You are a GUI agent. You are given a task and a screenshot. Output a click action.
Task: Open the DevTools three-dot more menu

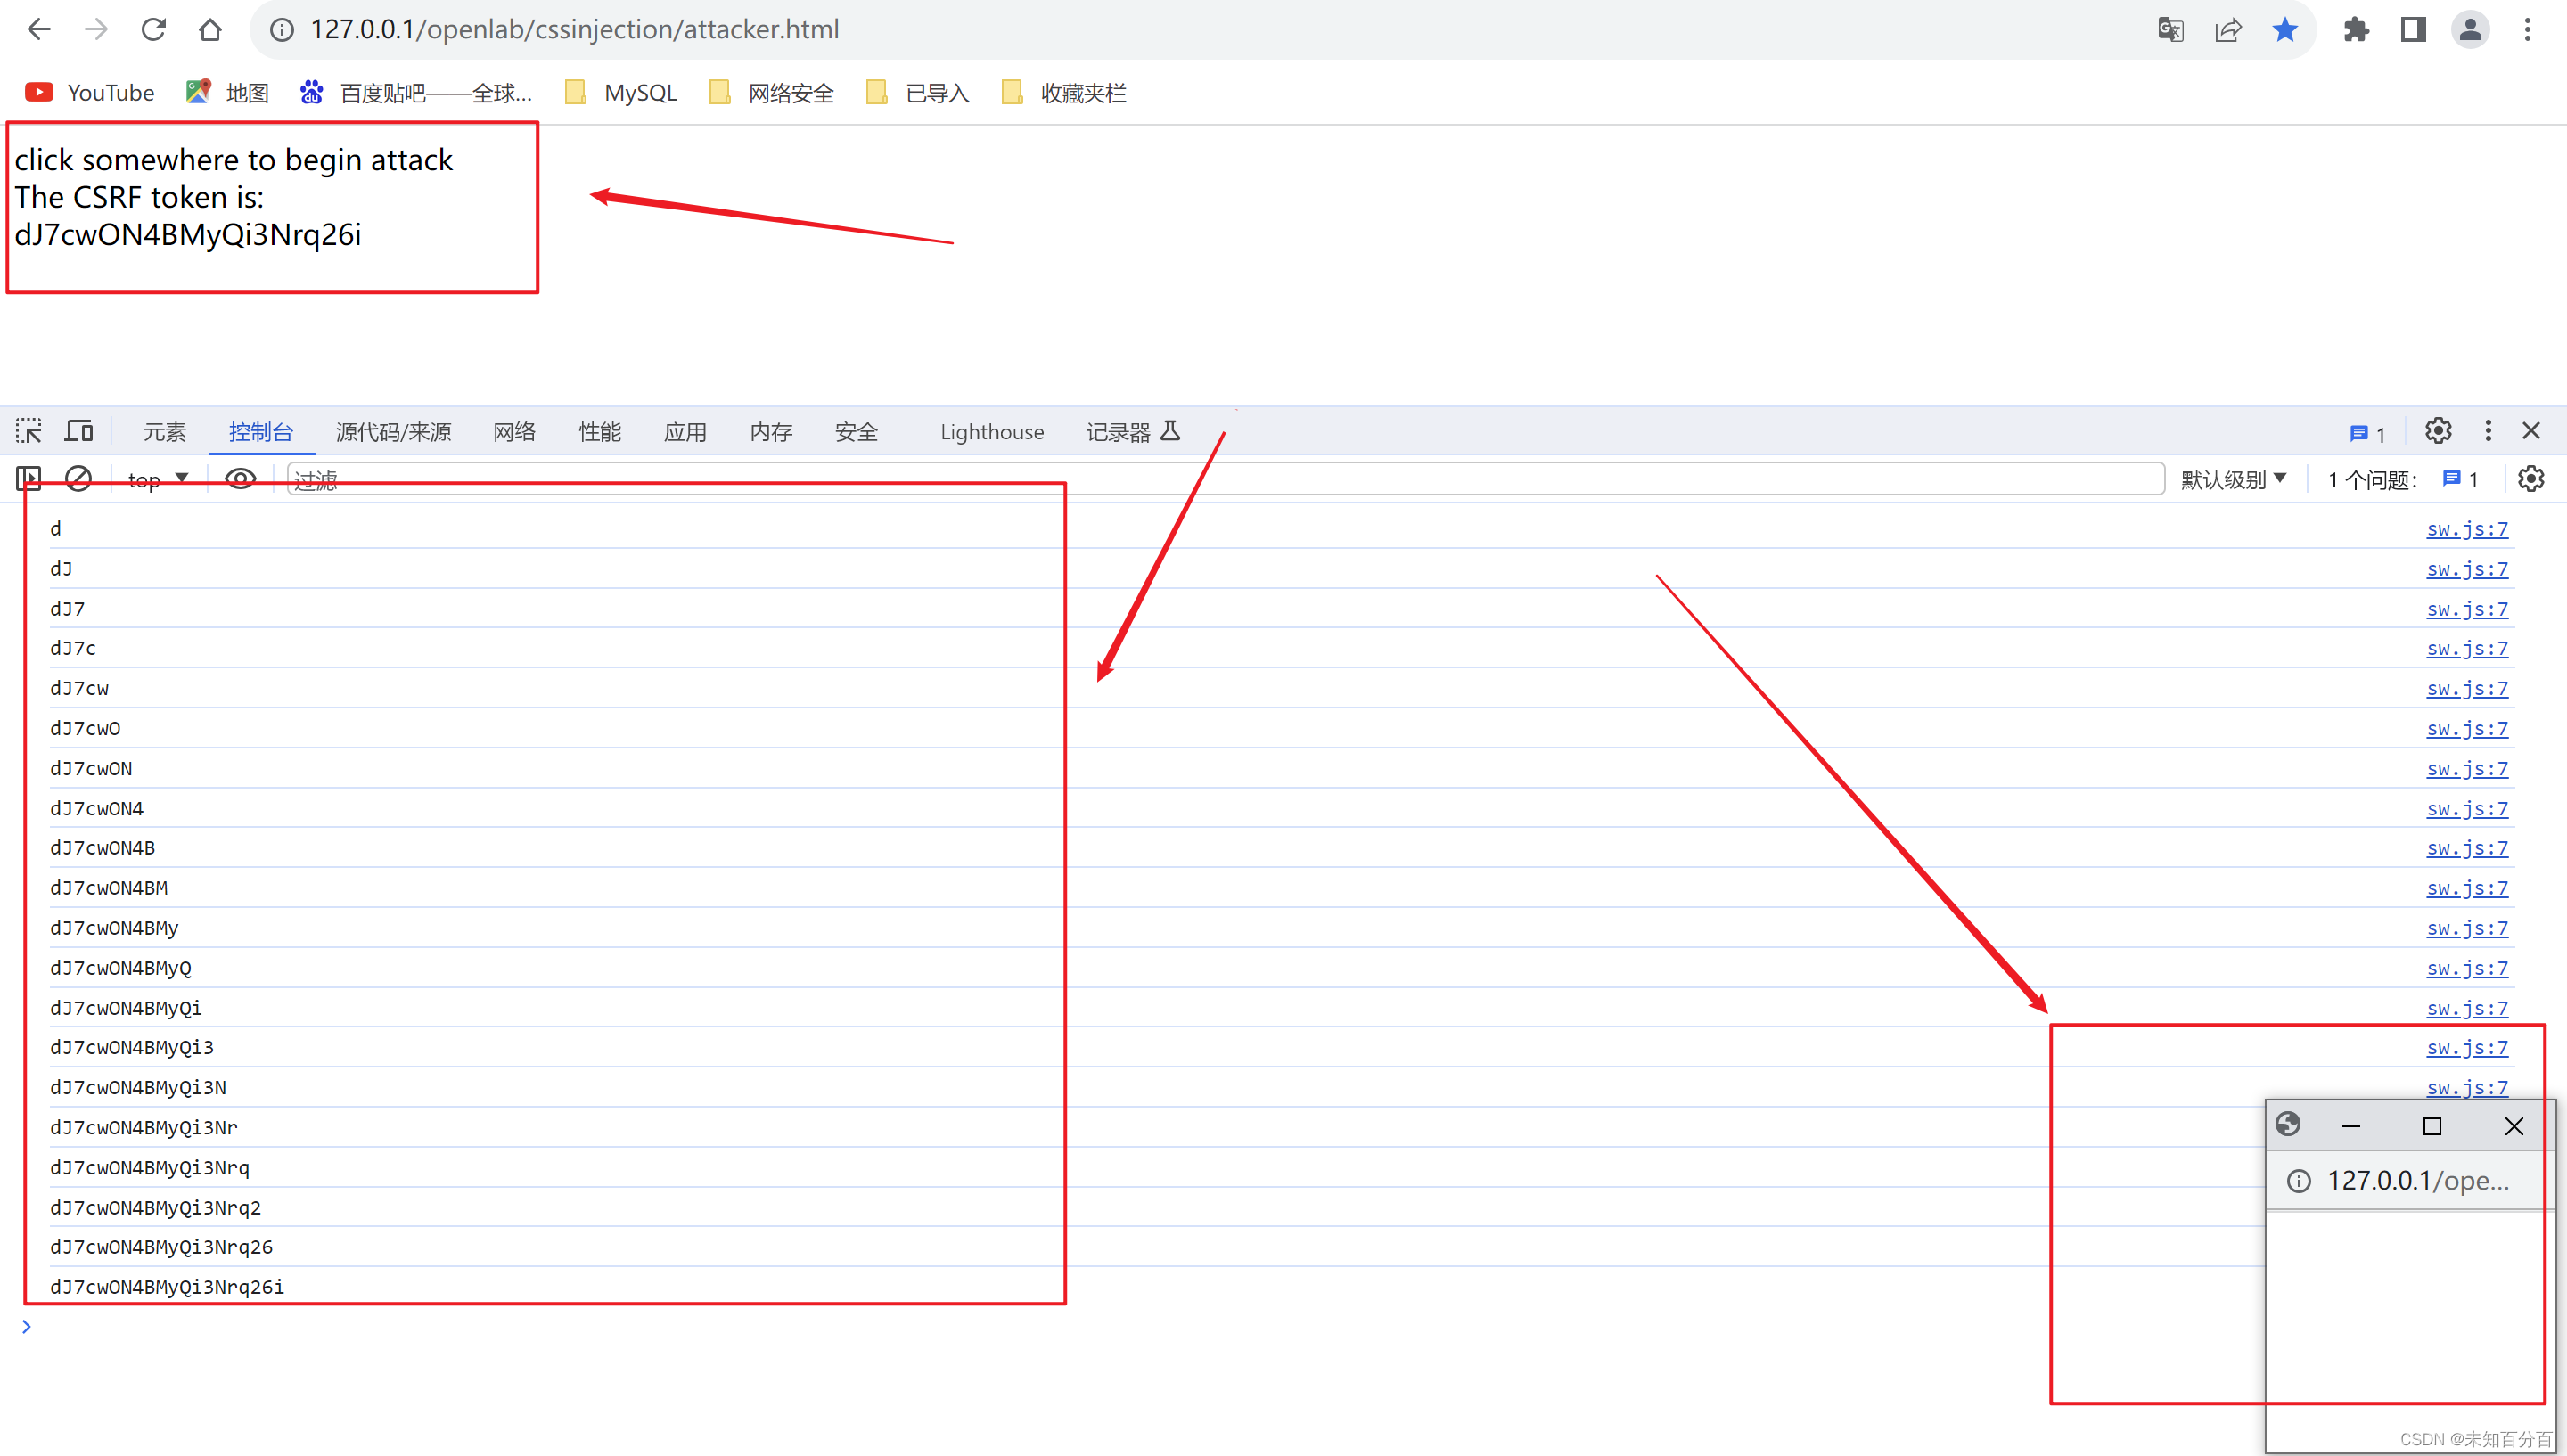click(2488, 431)
